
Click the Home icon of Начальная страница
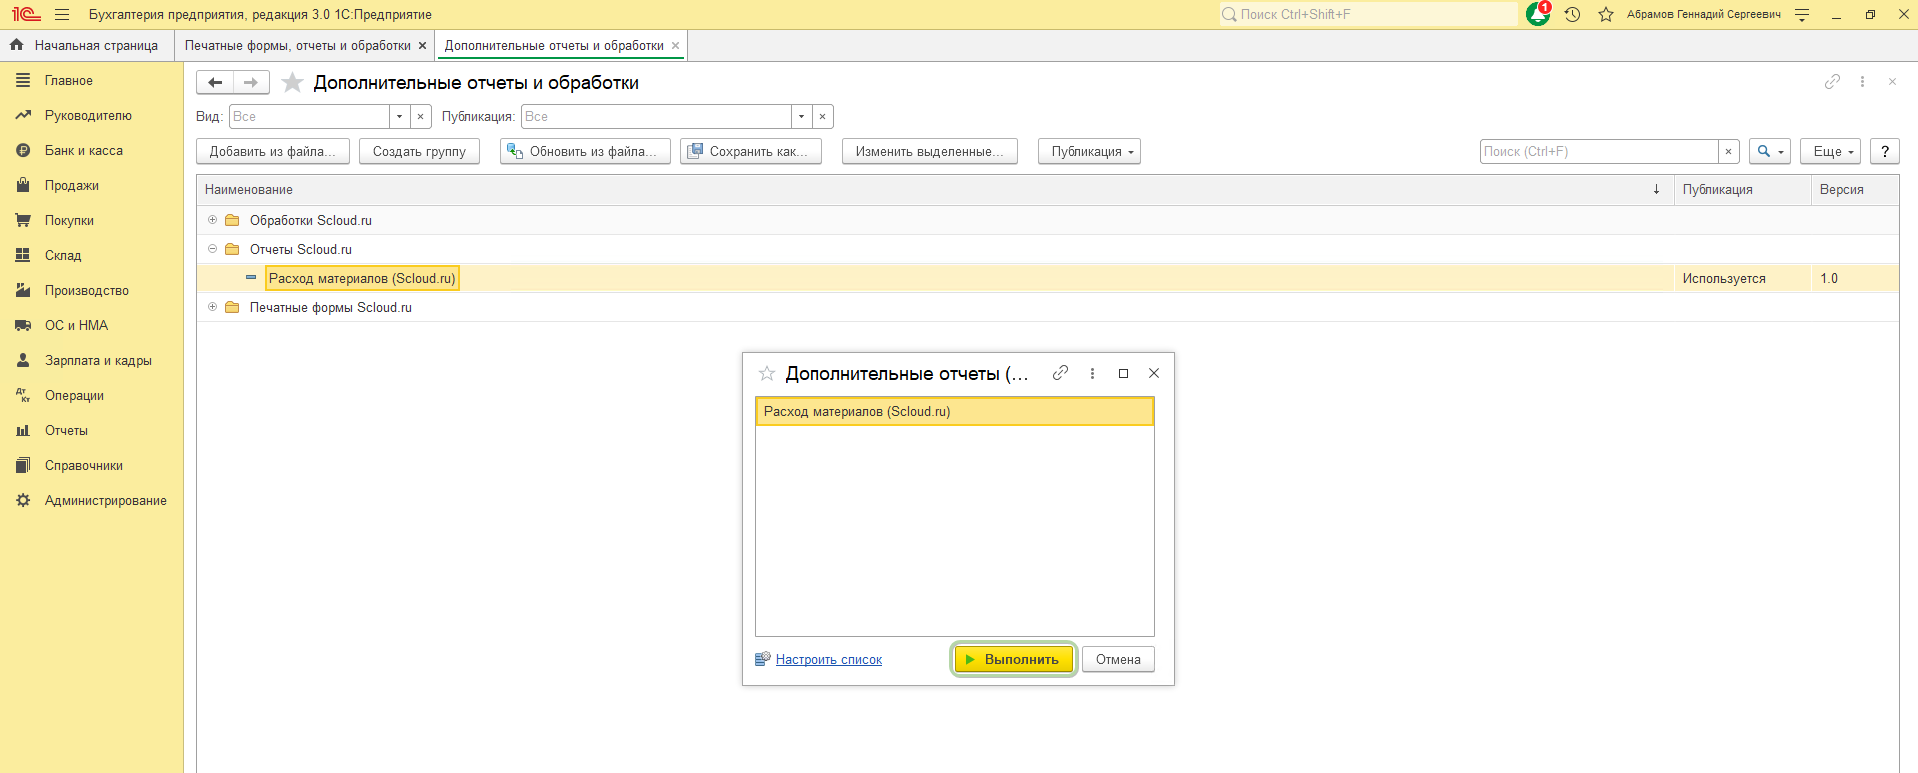(17, 45)
